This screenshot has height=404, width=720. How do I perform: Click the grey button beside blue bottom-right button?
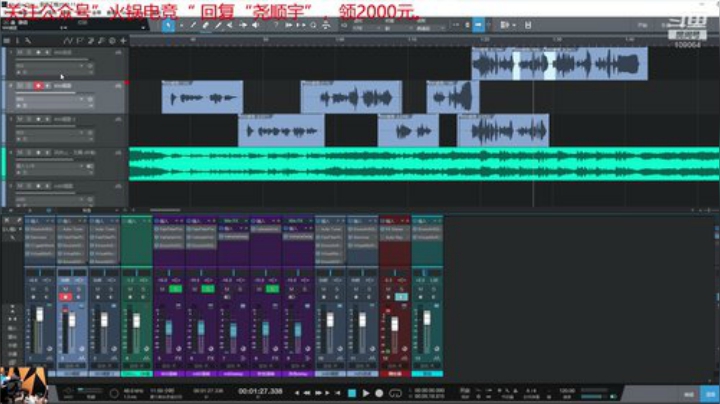coord(689,394)
